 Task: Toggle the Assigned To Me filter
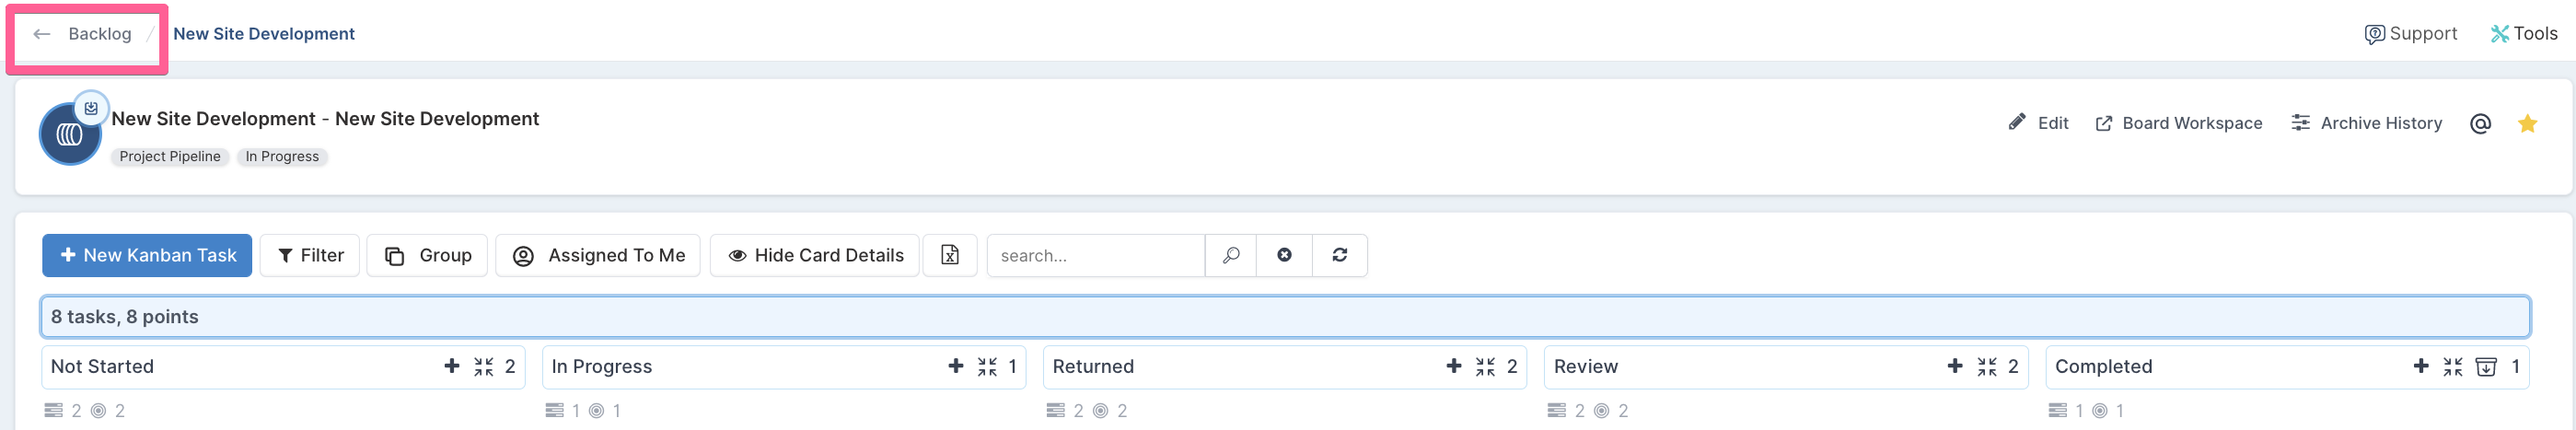point(598,255)
